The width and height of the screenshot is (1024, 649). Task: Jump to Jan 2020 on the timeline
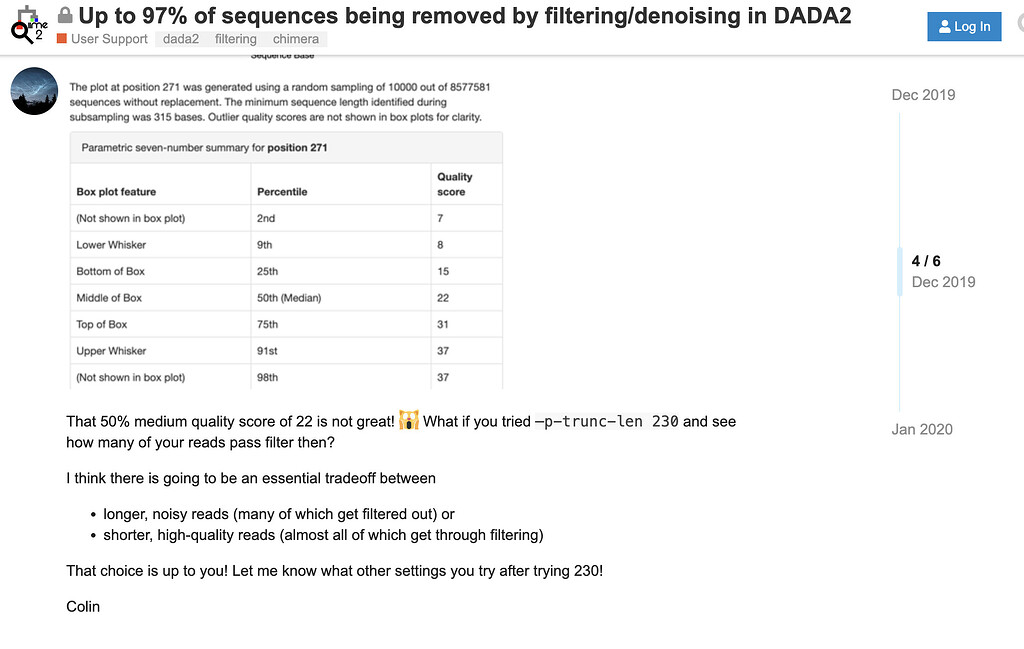(x=921, y=429)
